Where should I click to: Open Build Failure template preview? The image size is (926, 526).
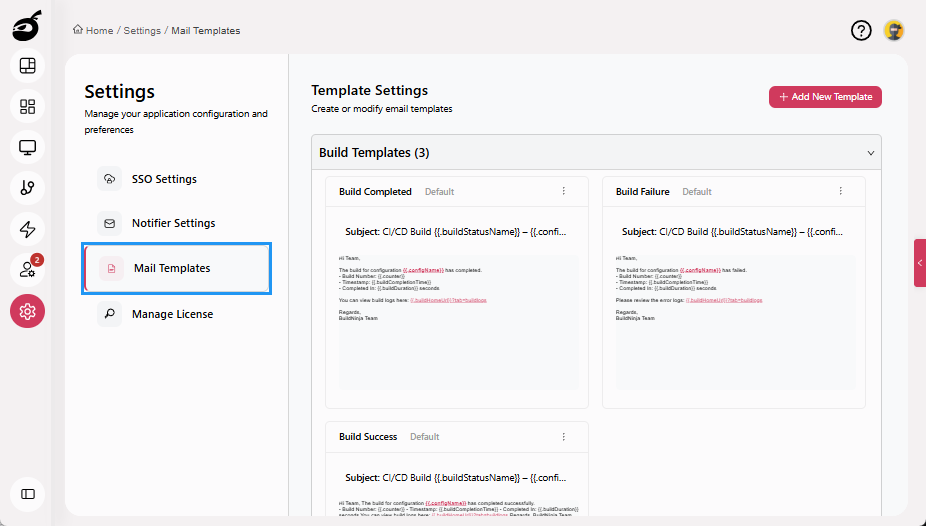tap(734, 322)
